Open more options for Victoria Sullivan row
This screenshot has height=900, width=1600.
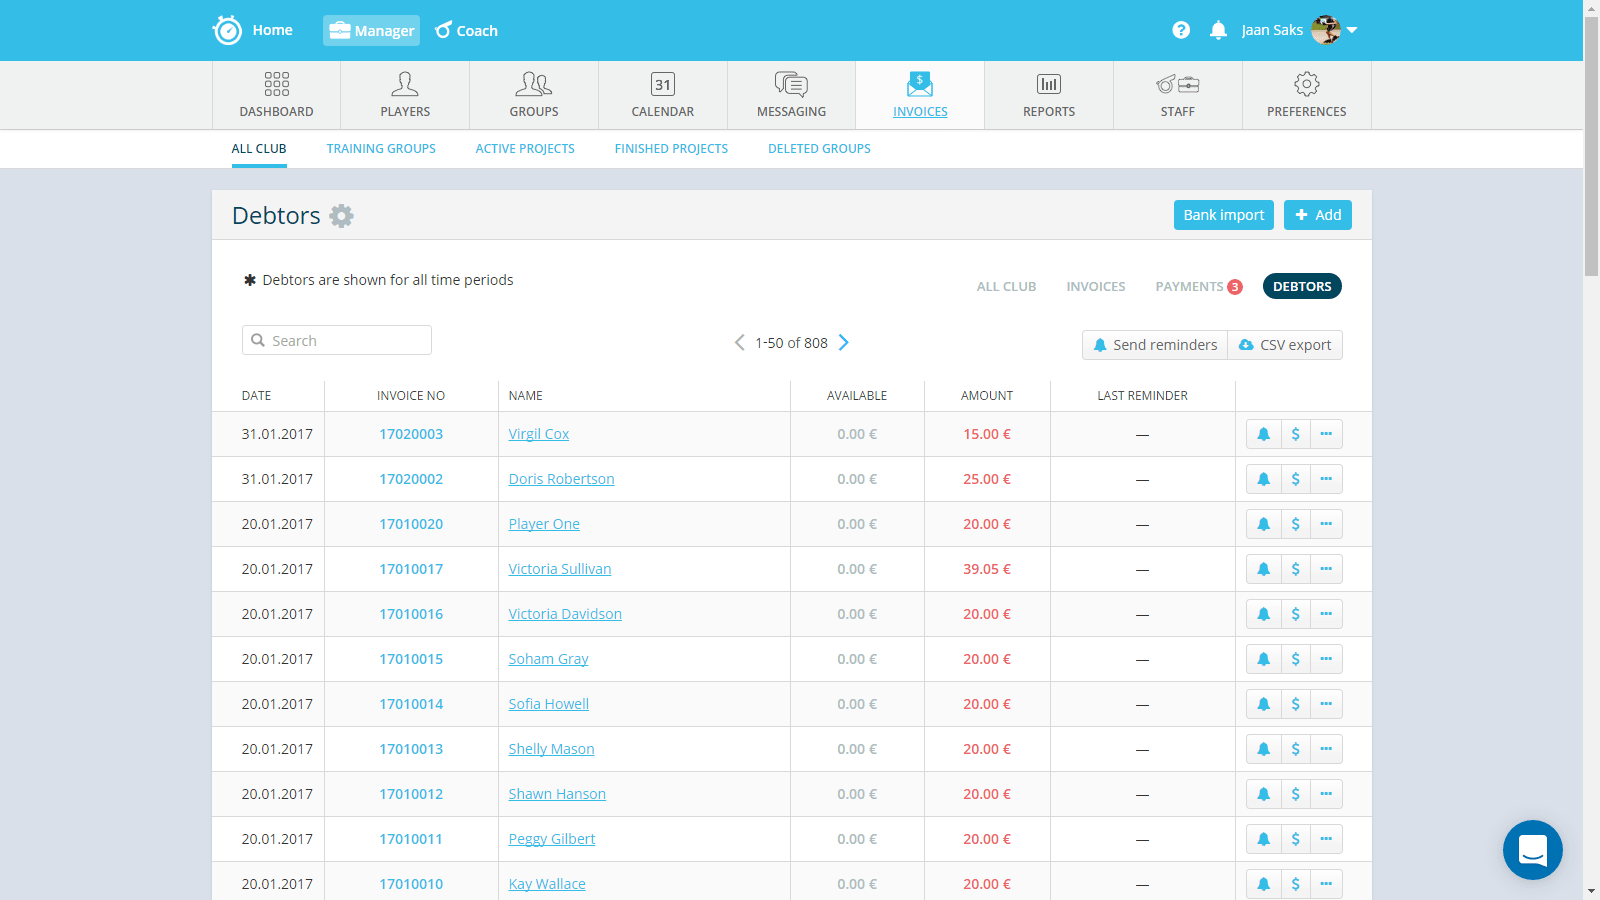pyautogui.click(x=1326, y=569)
